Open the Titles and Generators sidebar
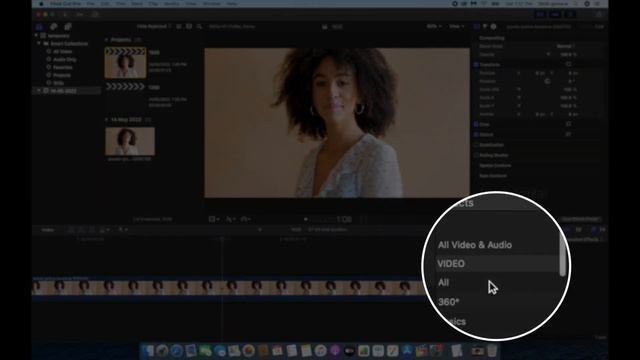The height and width of the screenshot is (360, 640). point(68,27)
